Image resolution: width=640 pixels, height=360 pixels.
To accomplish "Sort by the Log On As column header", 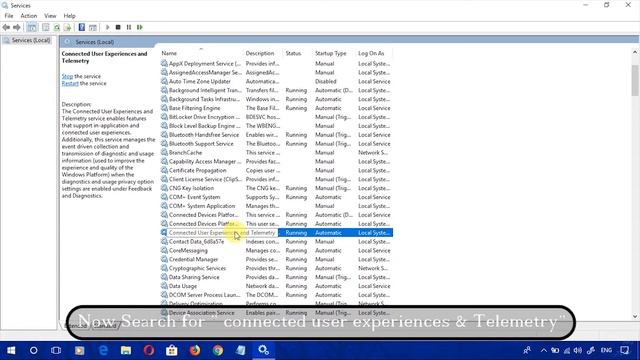I will 371,53.
